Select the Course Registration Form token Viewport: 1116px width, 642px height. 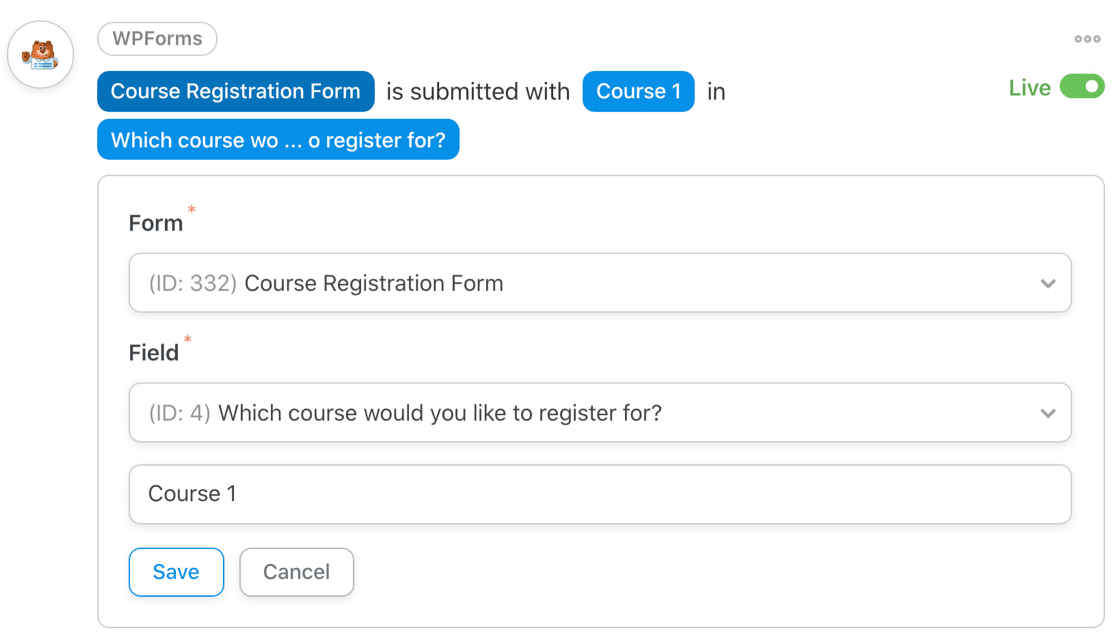[x=236, y=91]
